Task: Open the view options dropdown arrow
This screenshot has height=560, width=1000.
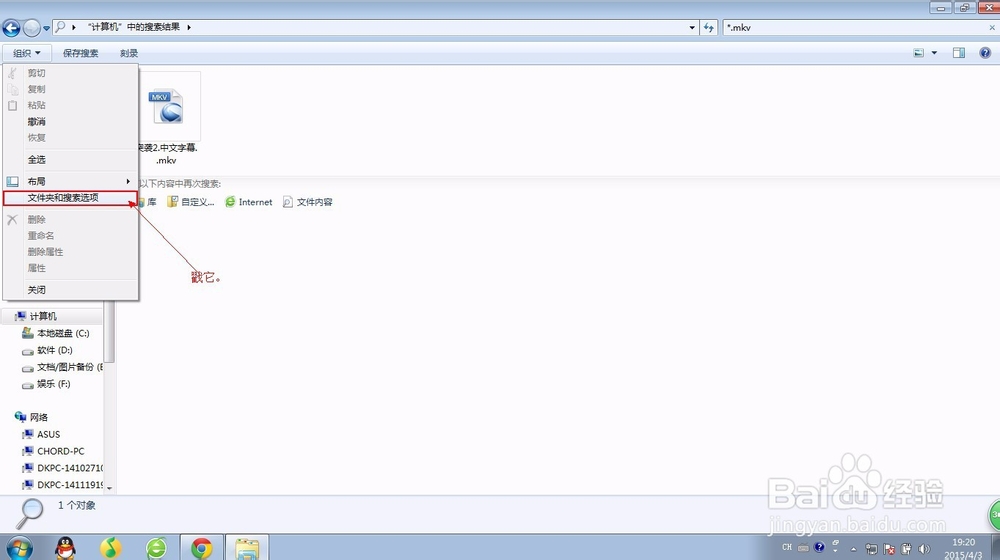Action: (934, 53)
